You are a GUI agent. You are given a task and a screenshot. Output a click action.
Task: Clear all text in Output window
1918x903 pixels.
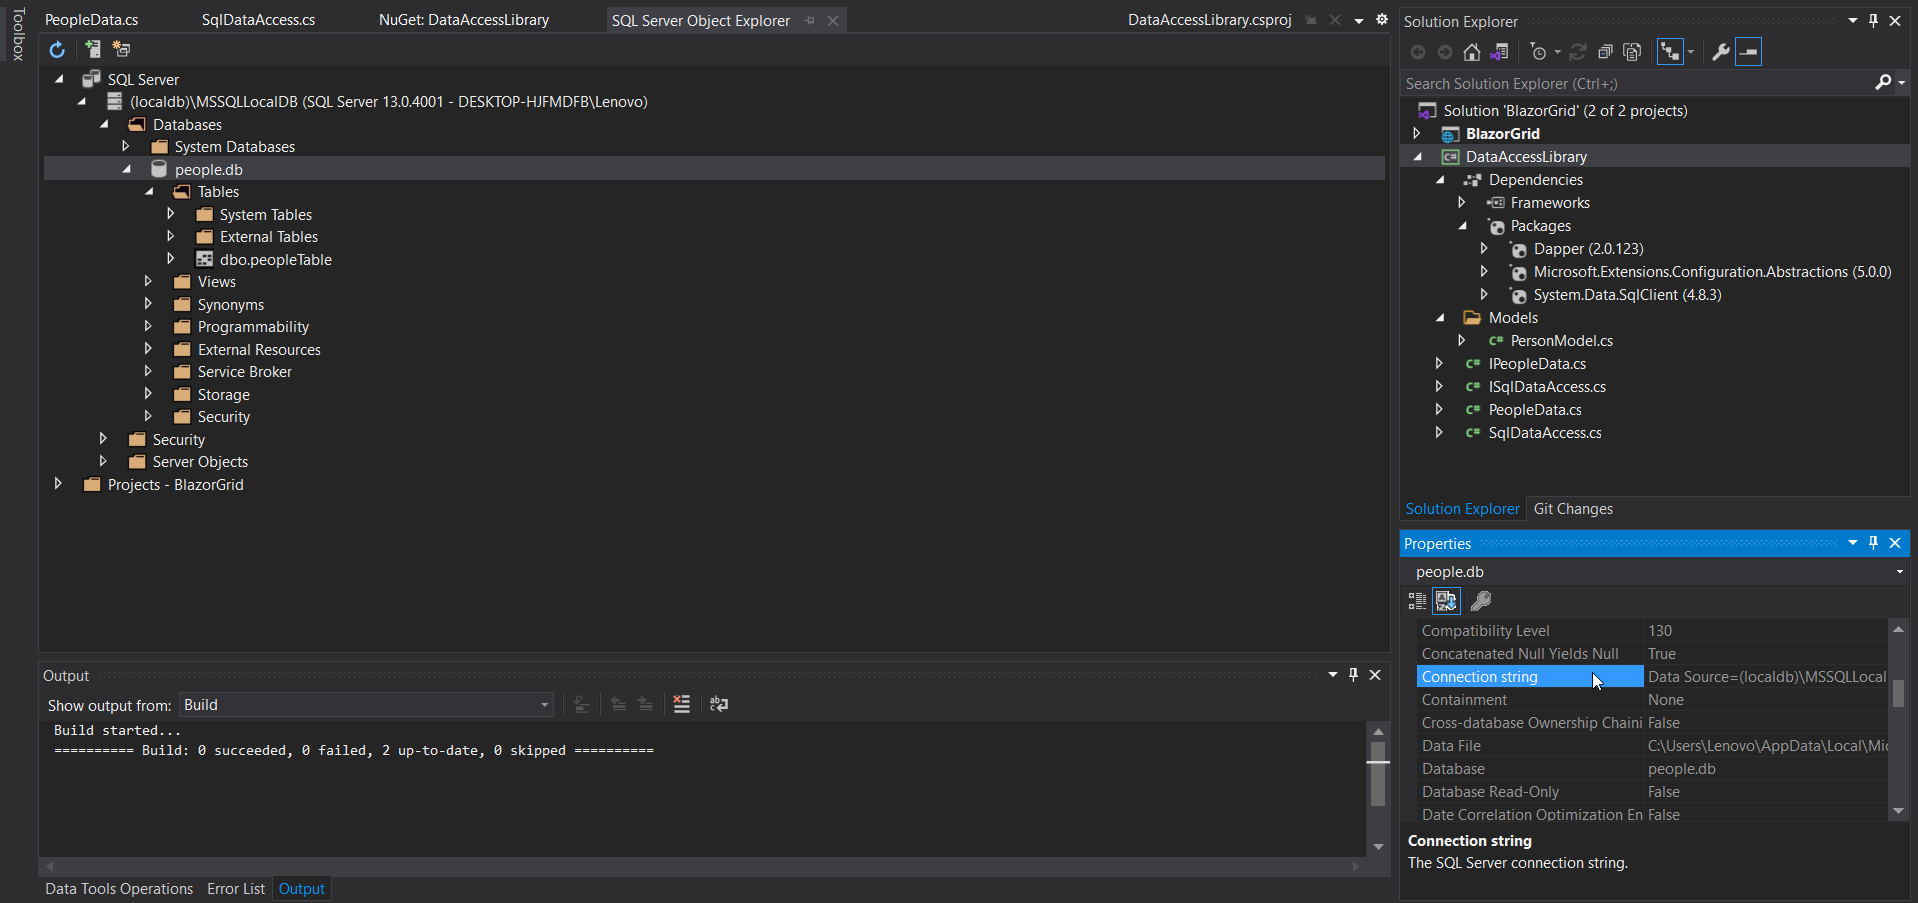(681, 704)
